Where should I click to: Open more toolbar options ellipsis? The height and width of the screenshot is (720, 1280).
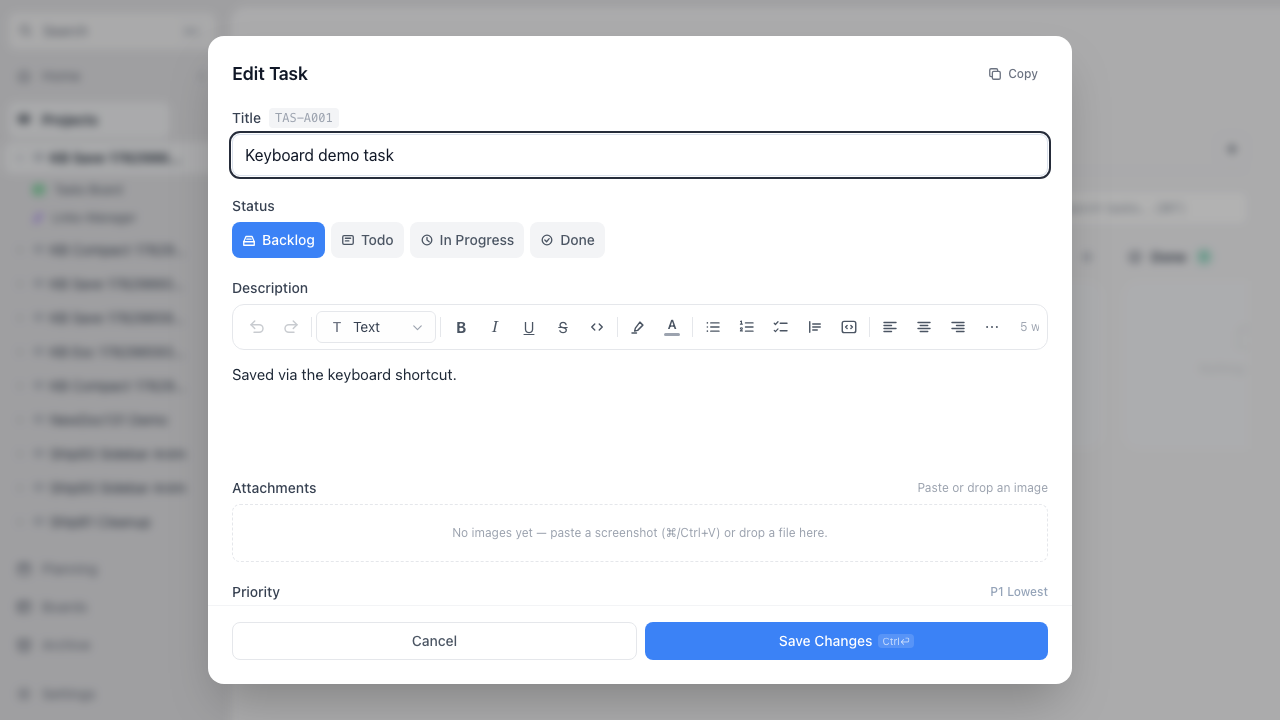click(992, 327)
